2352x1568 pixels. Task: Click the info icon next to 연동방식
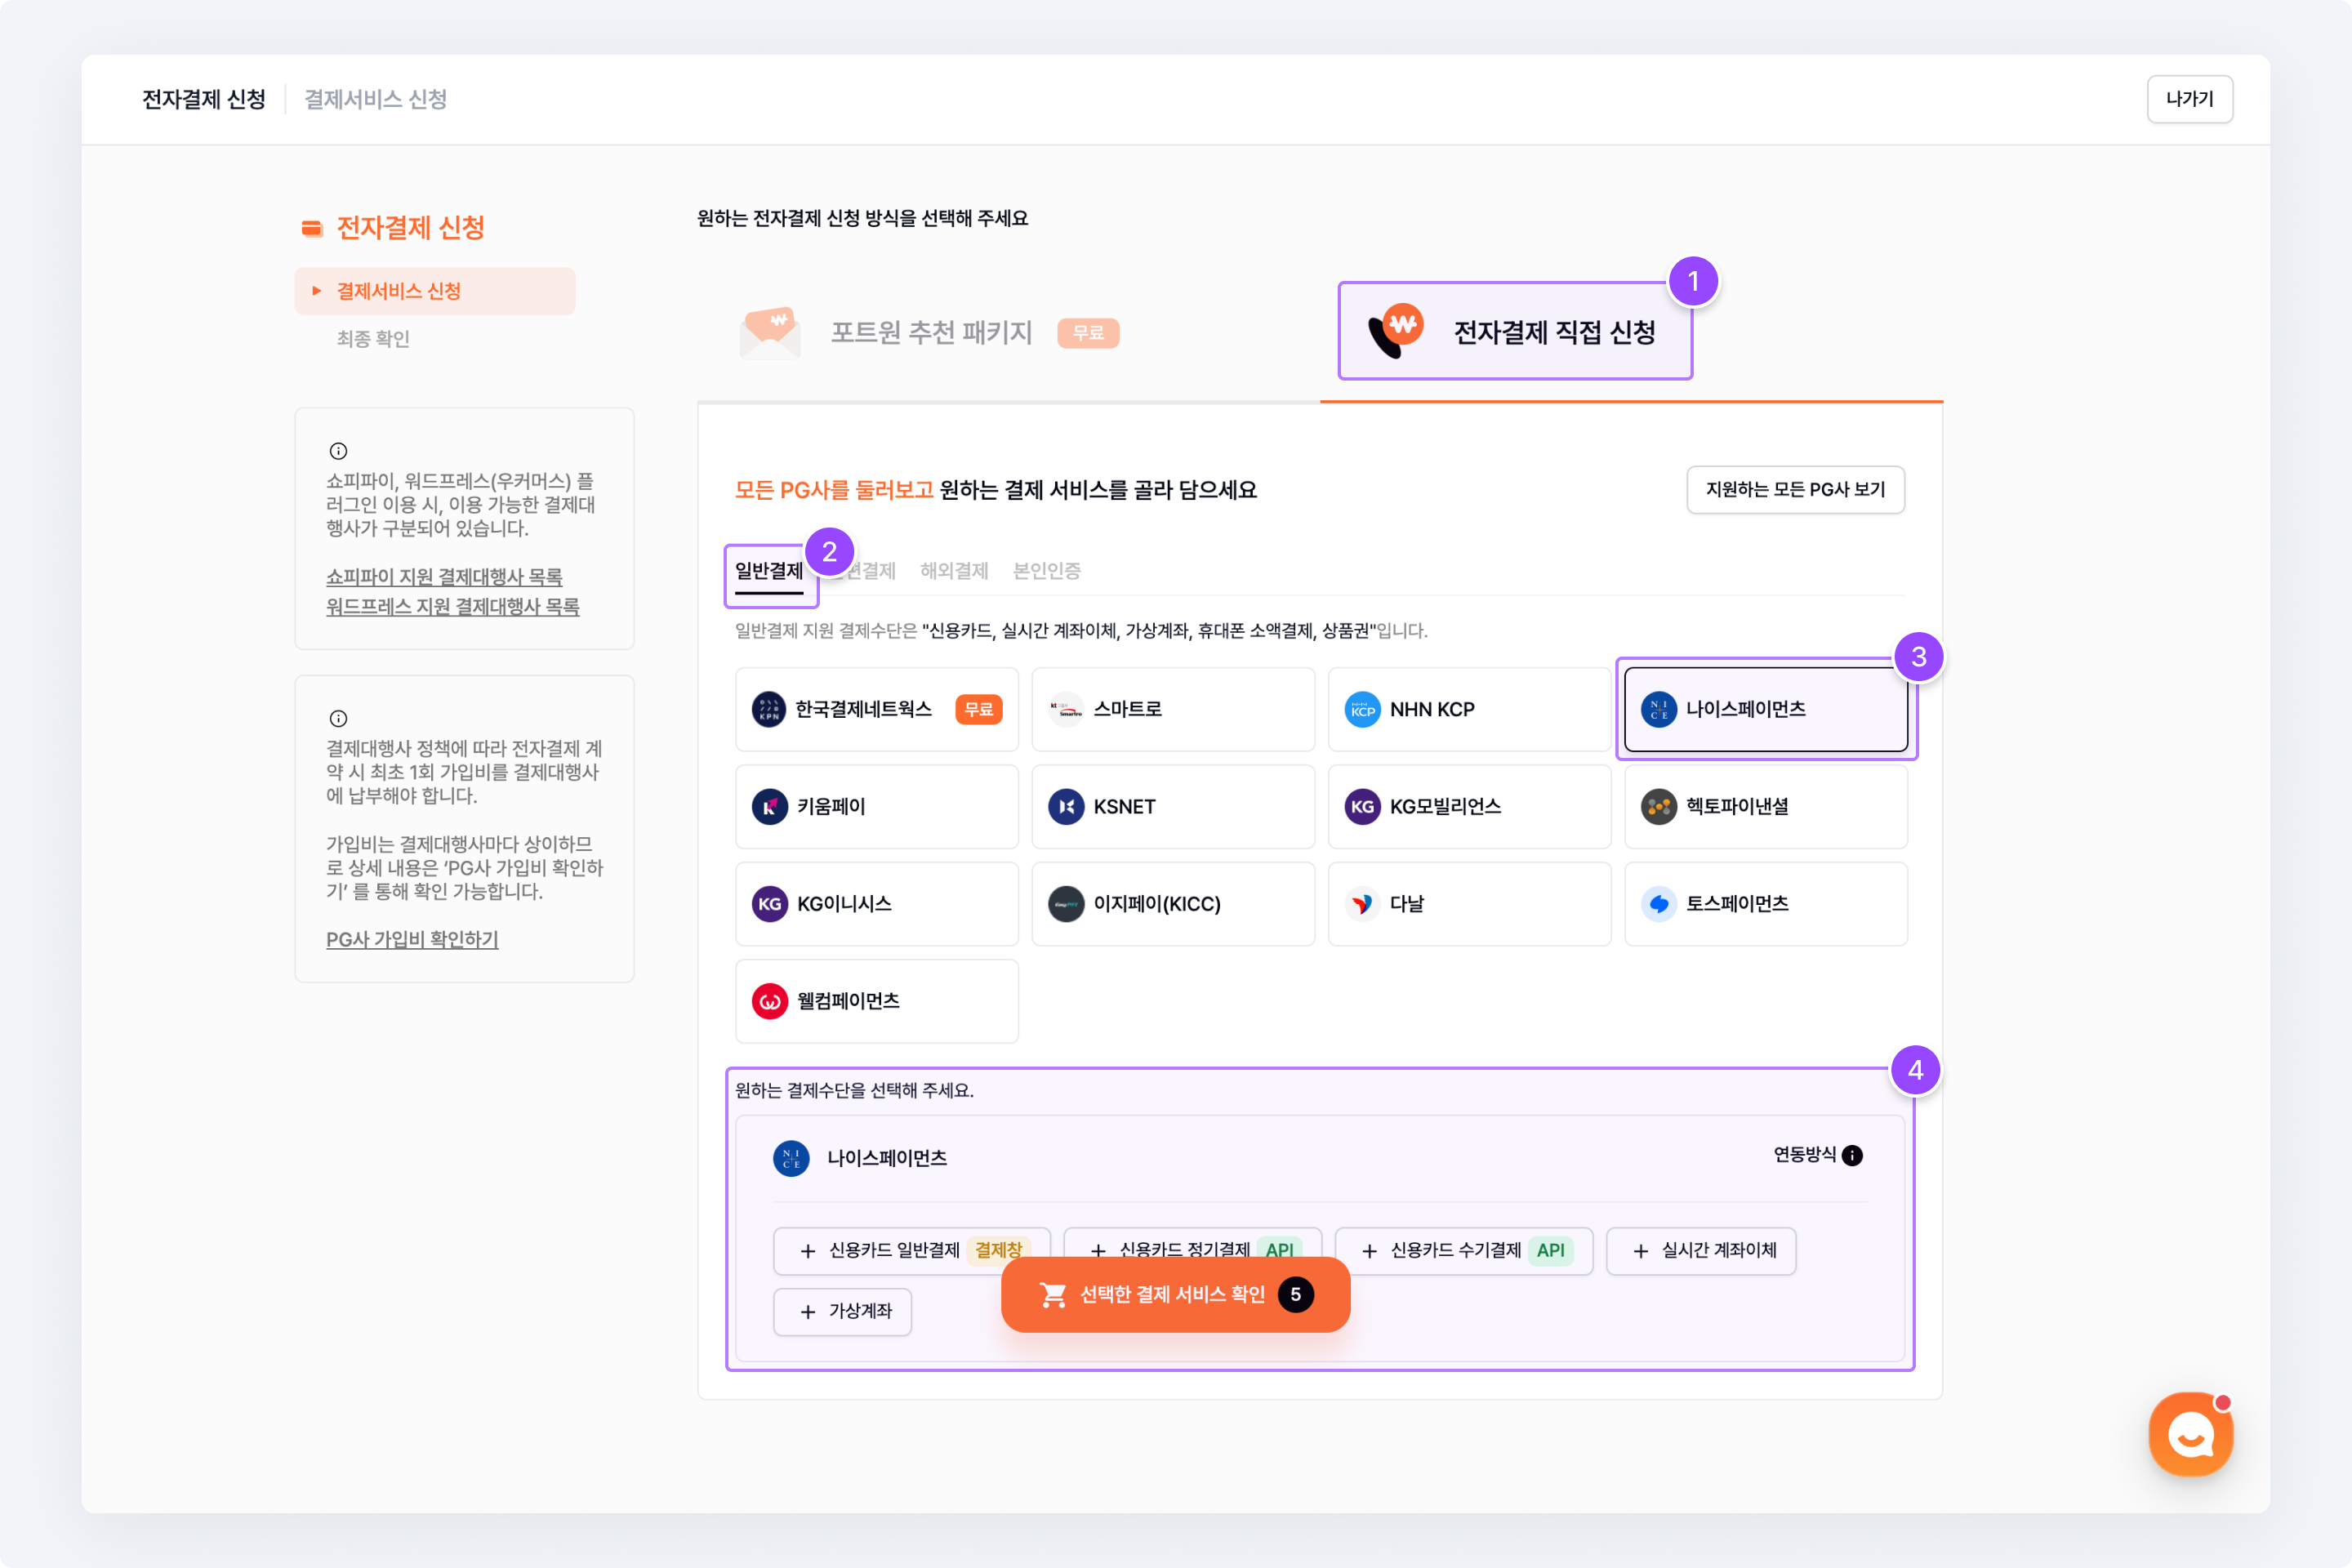[1852, 1155]
